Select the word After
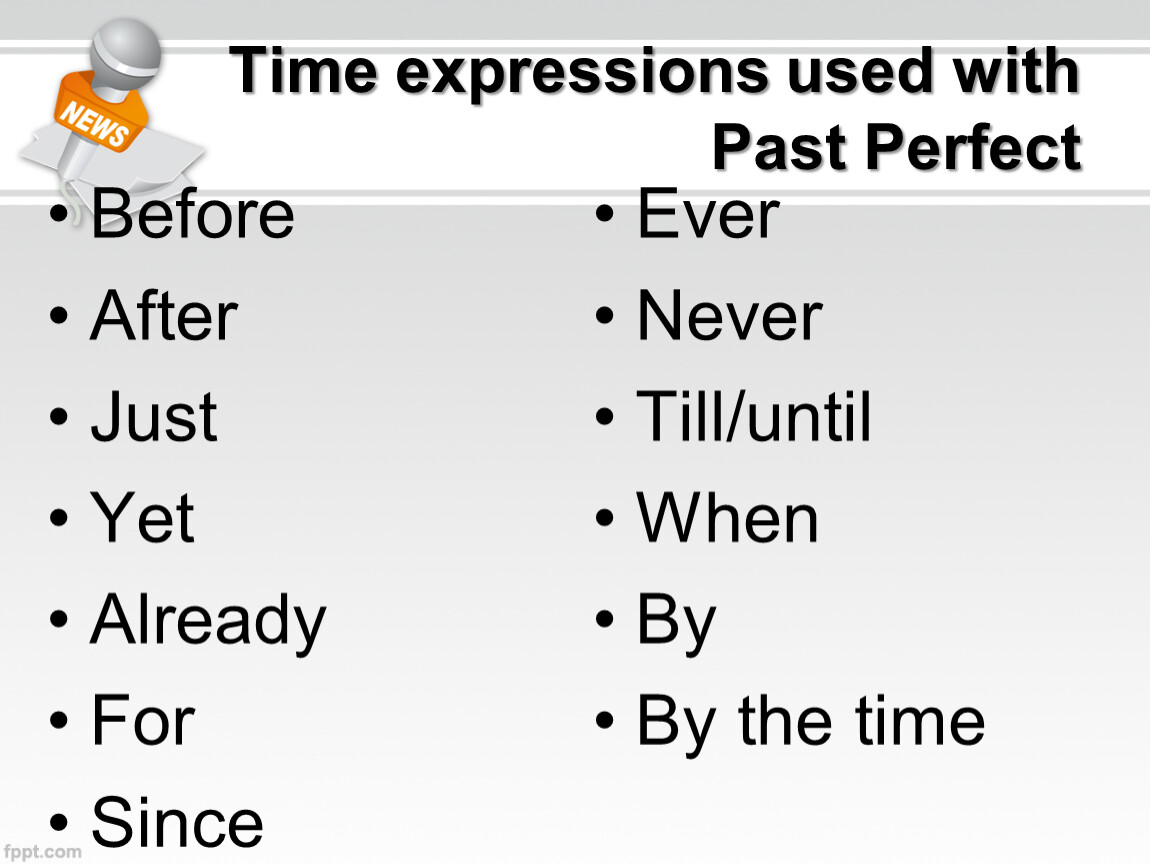The image size is (1150, 864). [x=164, y=316]
